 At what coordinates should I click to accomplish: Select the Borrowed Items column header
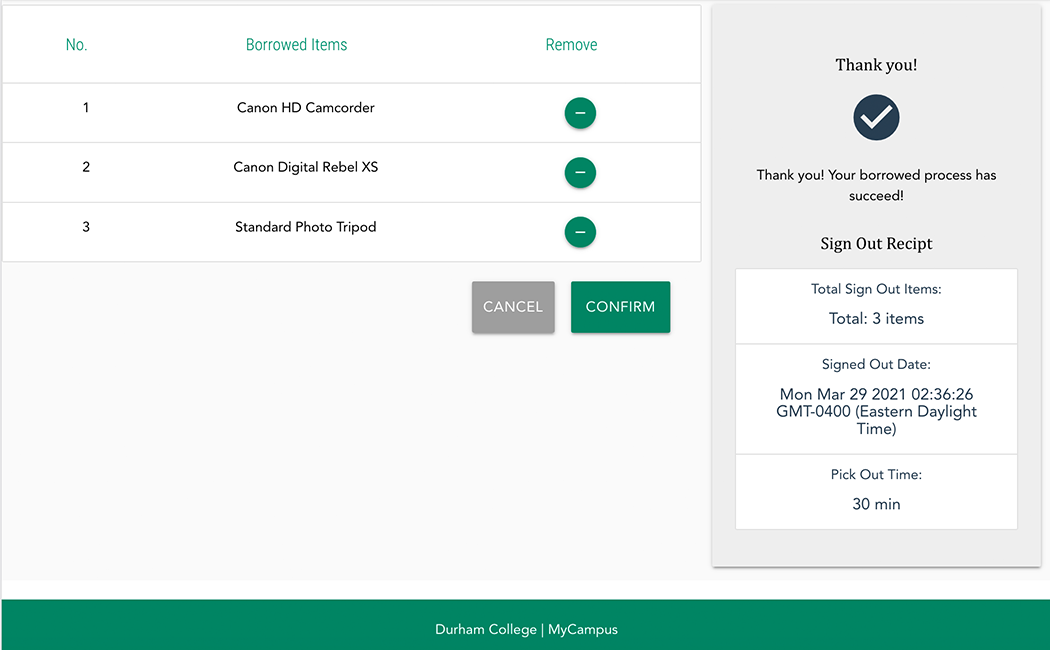296,44
